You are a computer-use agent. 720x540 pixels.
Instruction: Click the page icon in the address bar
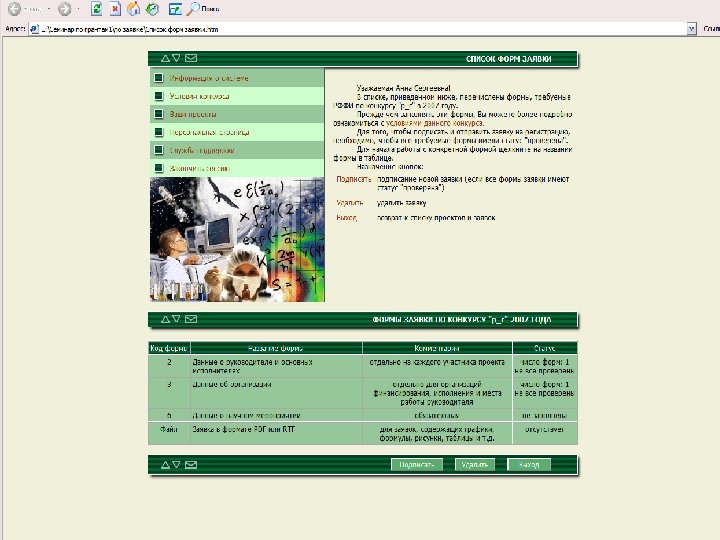[x=34, y=29]
